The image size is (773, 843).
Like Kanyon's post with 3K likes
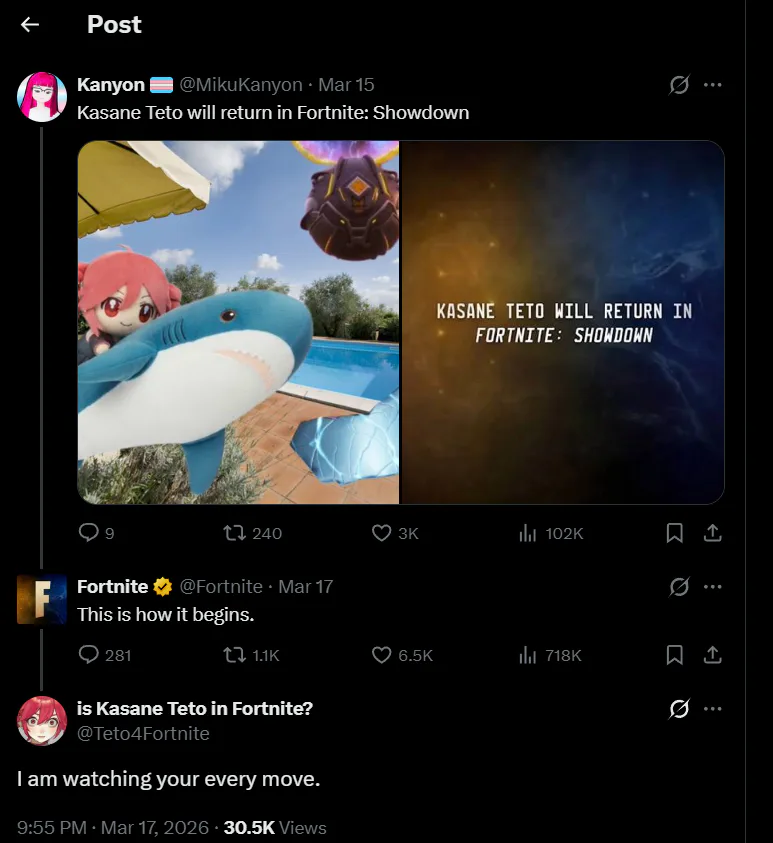pos(381,533)
